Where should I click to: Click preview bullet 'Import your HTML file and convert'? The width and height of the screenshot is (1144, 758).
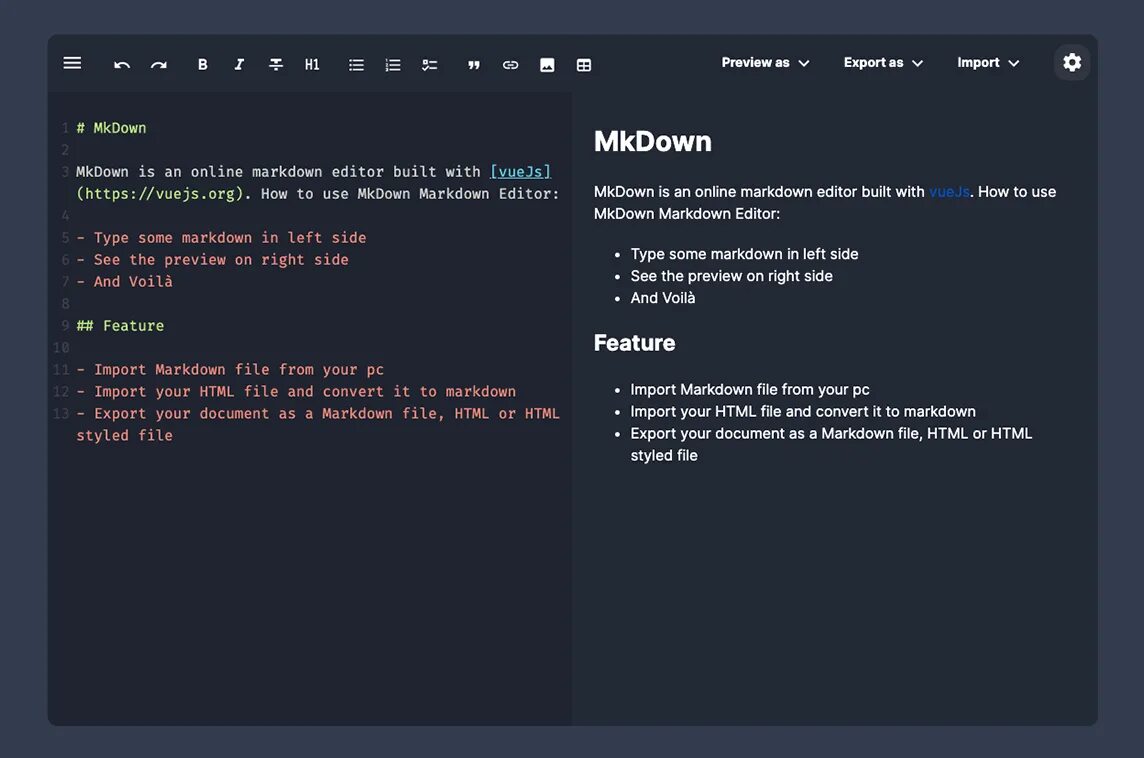803,411
